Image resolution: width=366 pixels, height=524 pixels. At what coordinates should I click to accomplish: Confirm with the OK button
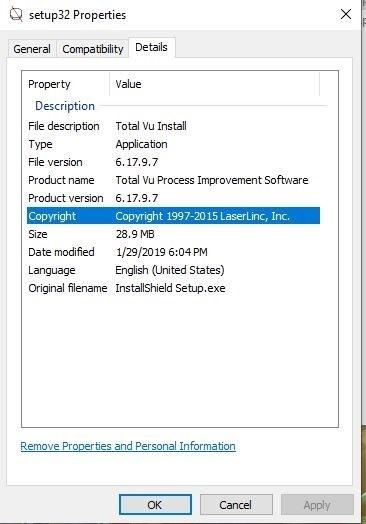pos(155,505)
